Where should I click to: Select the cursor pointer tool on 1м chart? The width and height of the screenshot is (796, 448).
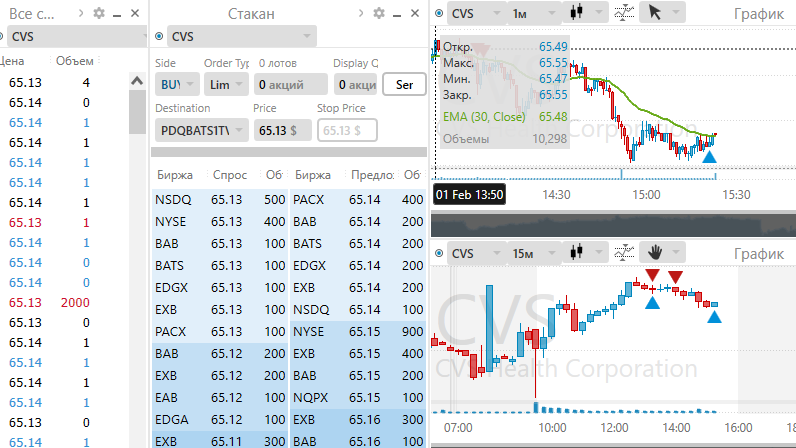pyautogui.click(x=656, y=13)
